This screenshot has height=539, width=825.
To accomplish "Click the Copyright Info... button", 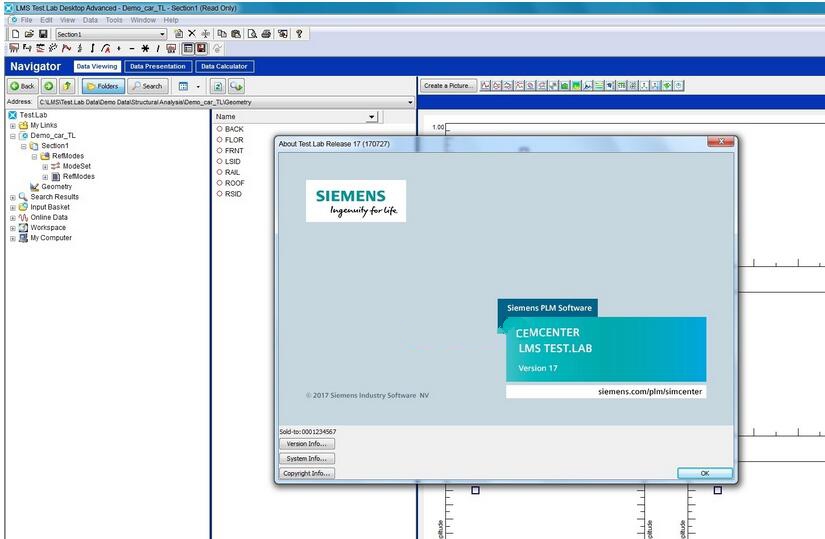I will coord(307,473).
